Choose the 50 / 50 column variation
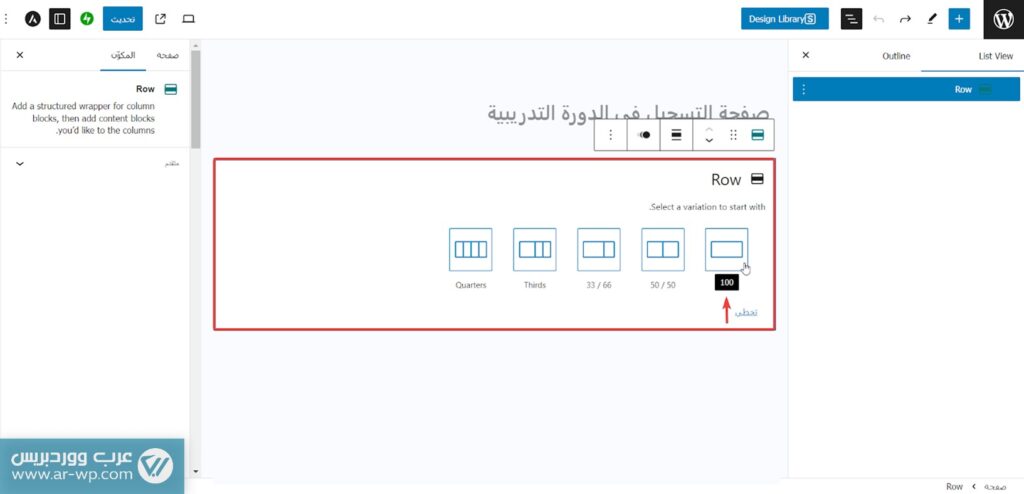The width and height of the screenshot is (1024, 494). pos(663,249)
